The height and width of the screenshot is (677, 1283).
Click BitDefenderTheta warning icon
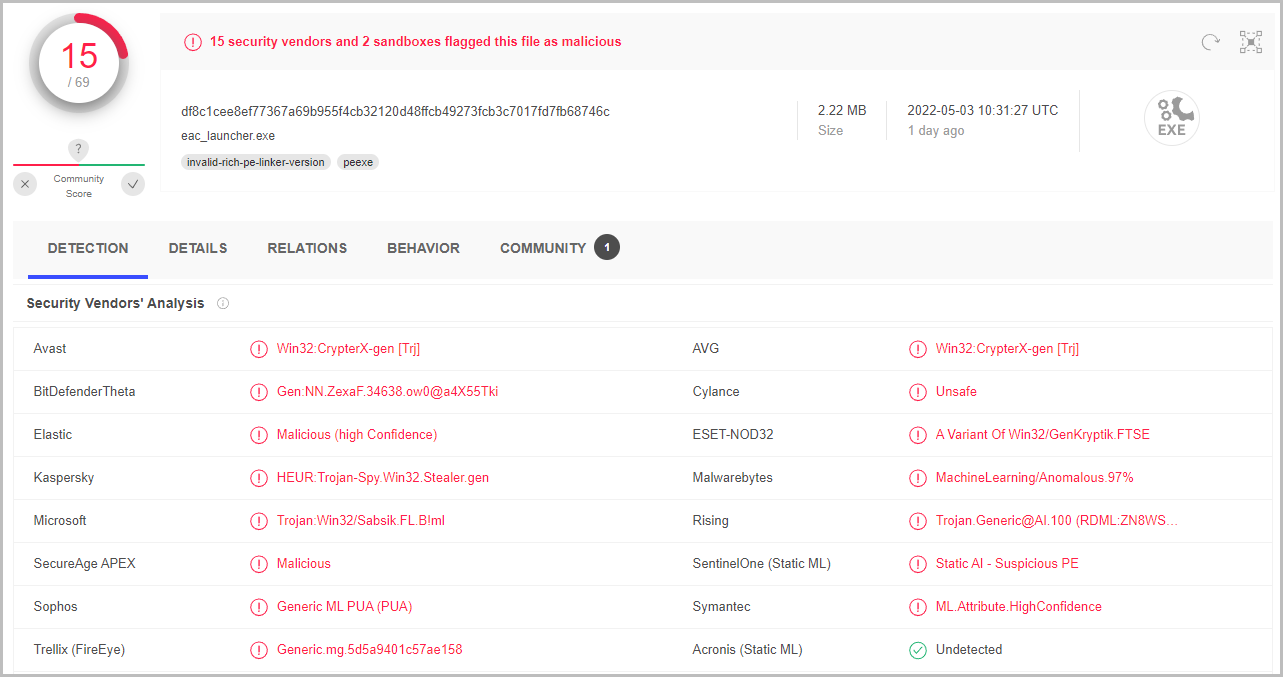[259, 392]
